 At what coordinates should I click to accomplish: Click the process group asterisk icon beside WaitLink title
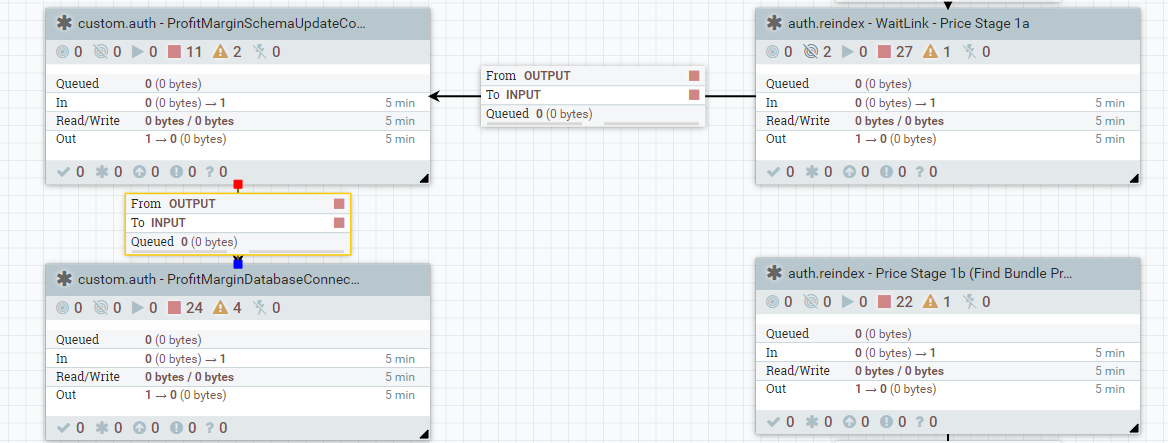pyautogui.click(x=773, y=23)
